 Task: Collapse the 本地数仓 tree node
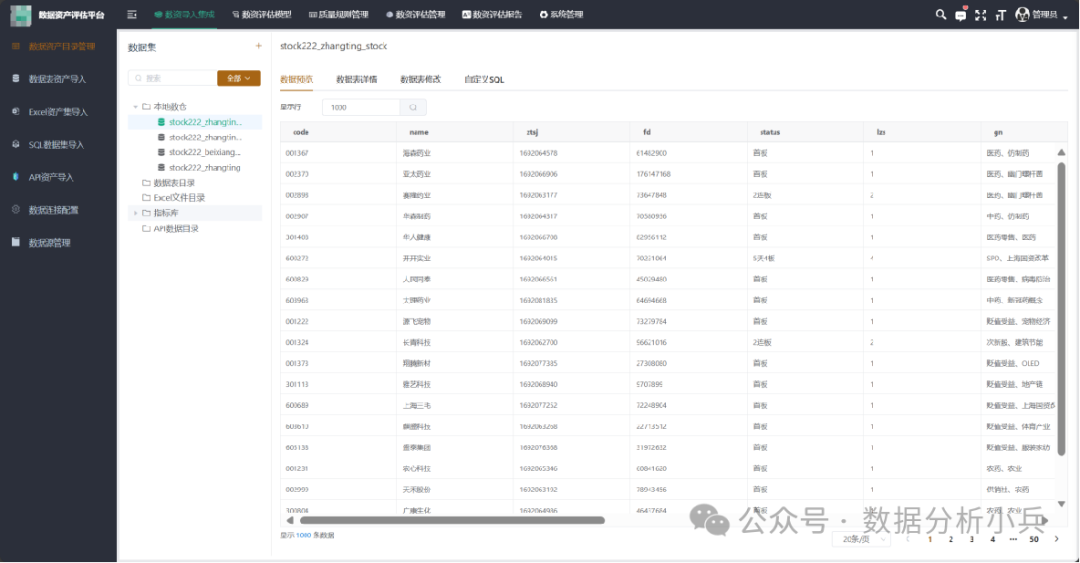click(x=135, y=107)
